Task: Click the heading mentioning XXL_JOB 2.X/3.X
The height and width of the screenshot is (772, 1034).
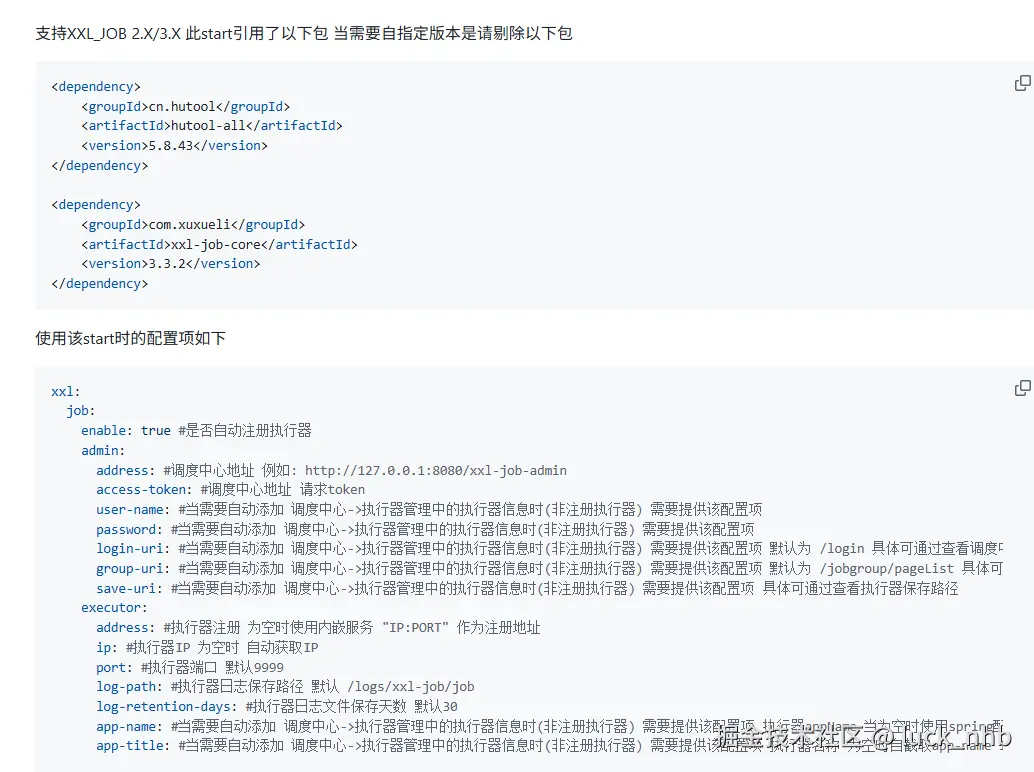Action: tap(304, 33)
